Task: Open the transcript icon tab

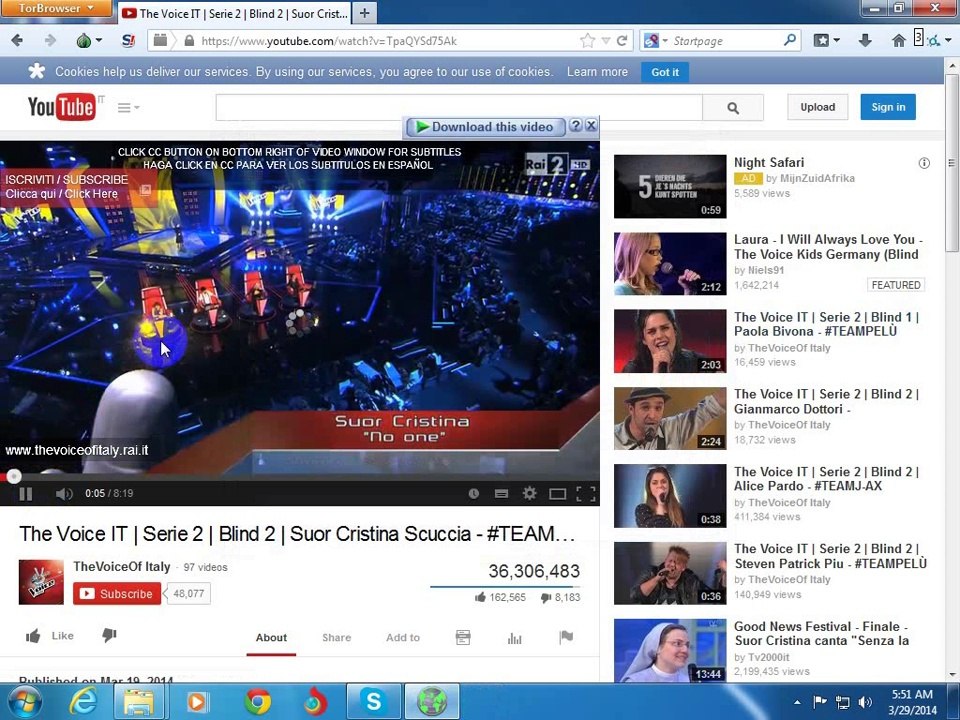Action: [463, 637]
